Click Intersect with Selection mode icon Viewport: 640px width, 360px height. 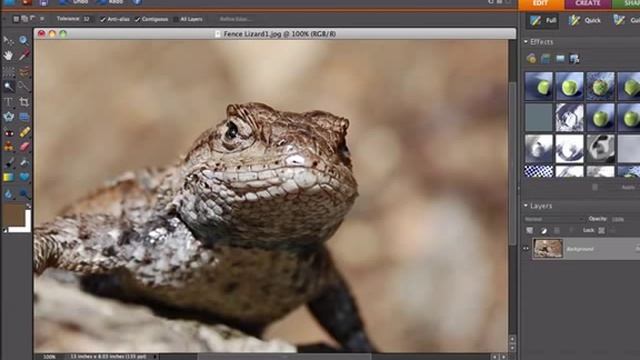(x=42, y=19)
